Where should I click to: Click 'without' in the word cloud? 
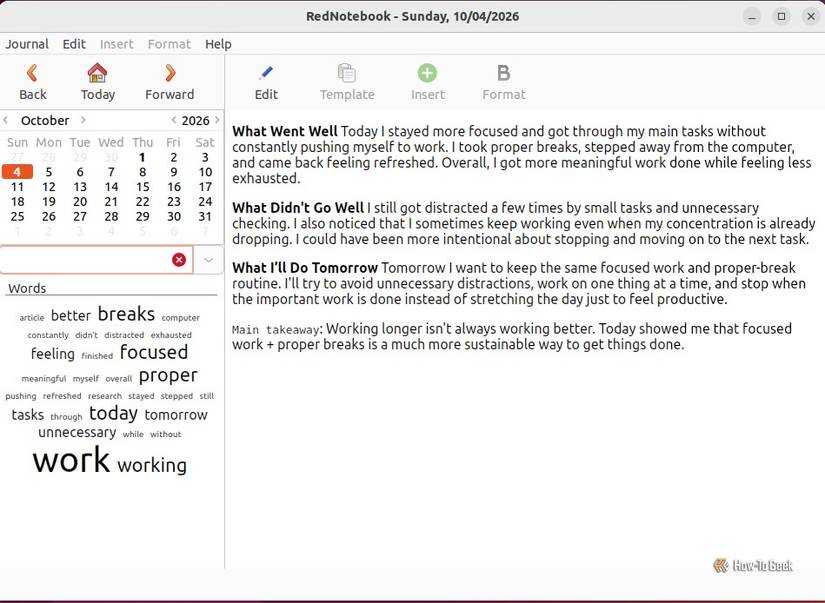click(165, 435)
